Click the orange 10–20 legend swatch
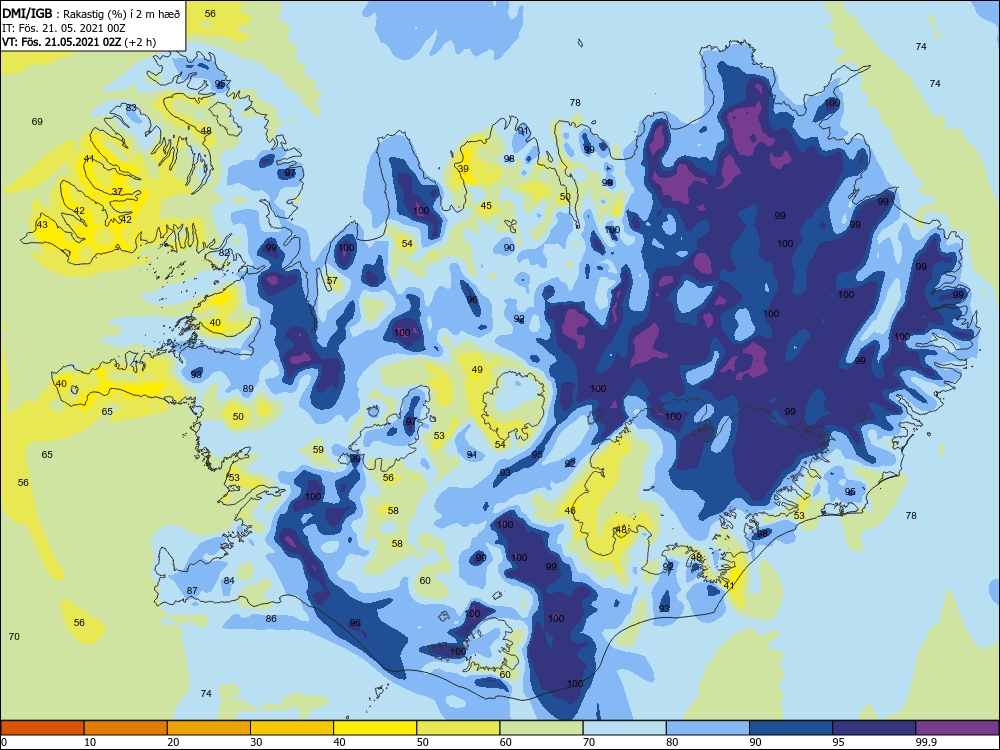This screenshot has width=1000, height=750. pyautogui.click(x=126, y=728)
